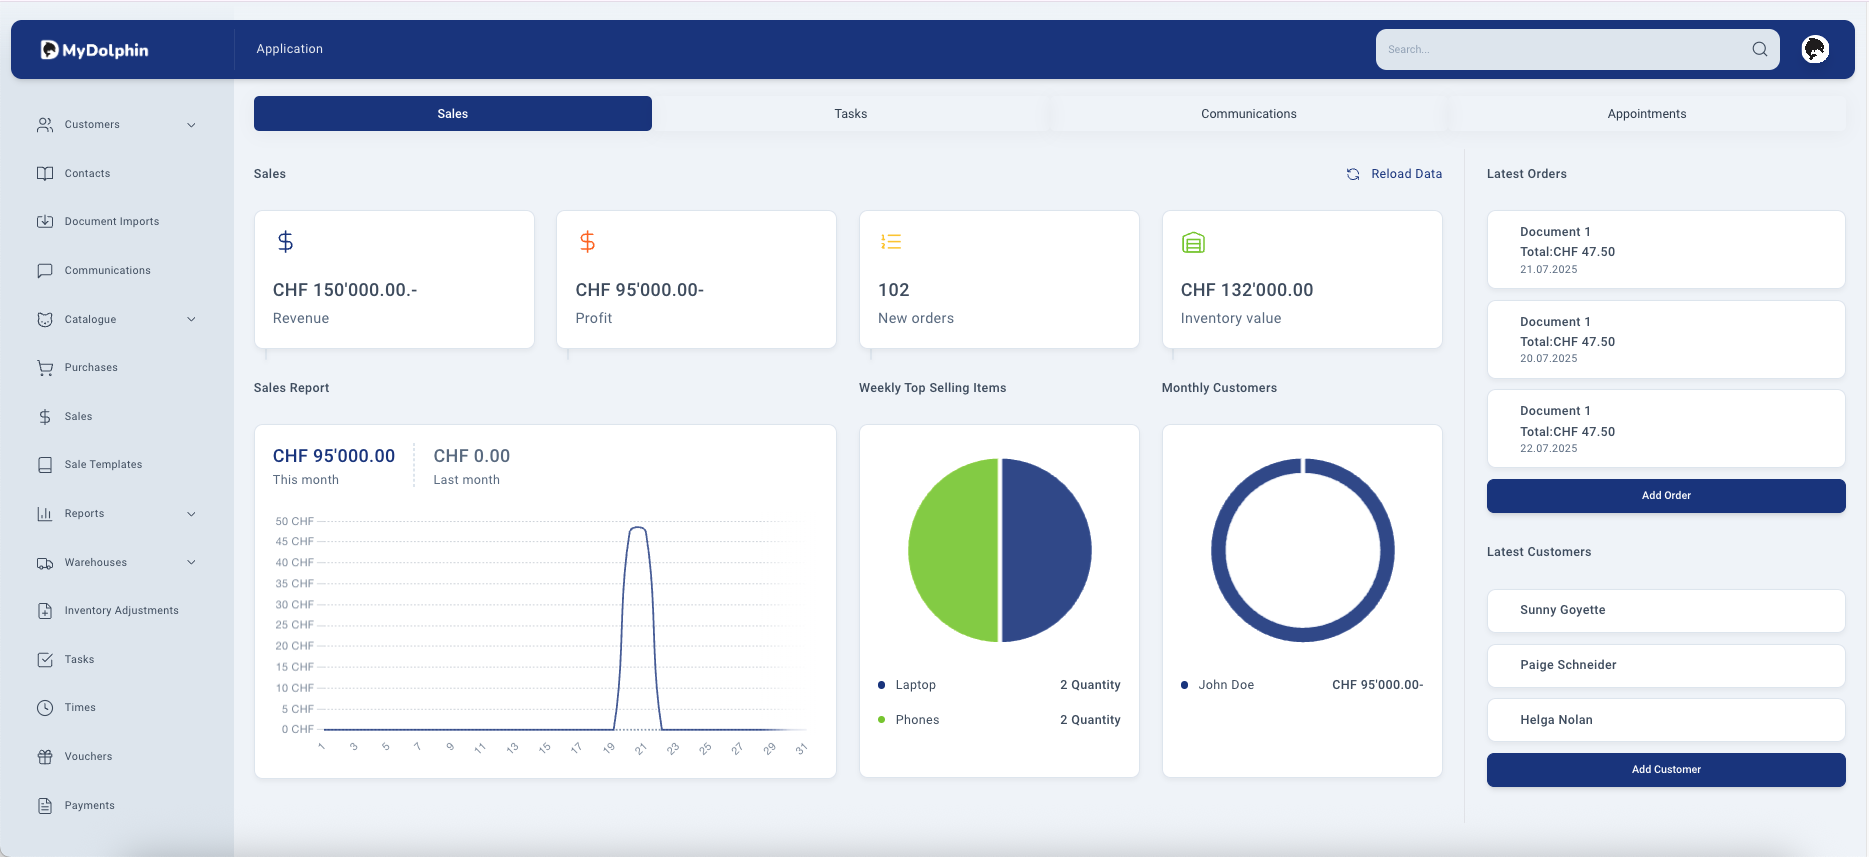
Task: Select the Document Imports icon
Action: [x=45, y=222]
